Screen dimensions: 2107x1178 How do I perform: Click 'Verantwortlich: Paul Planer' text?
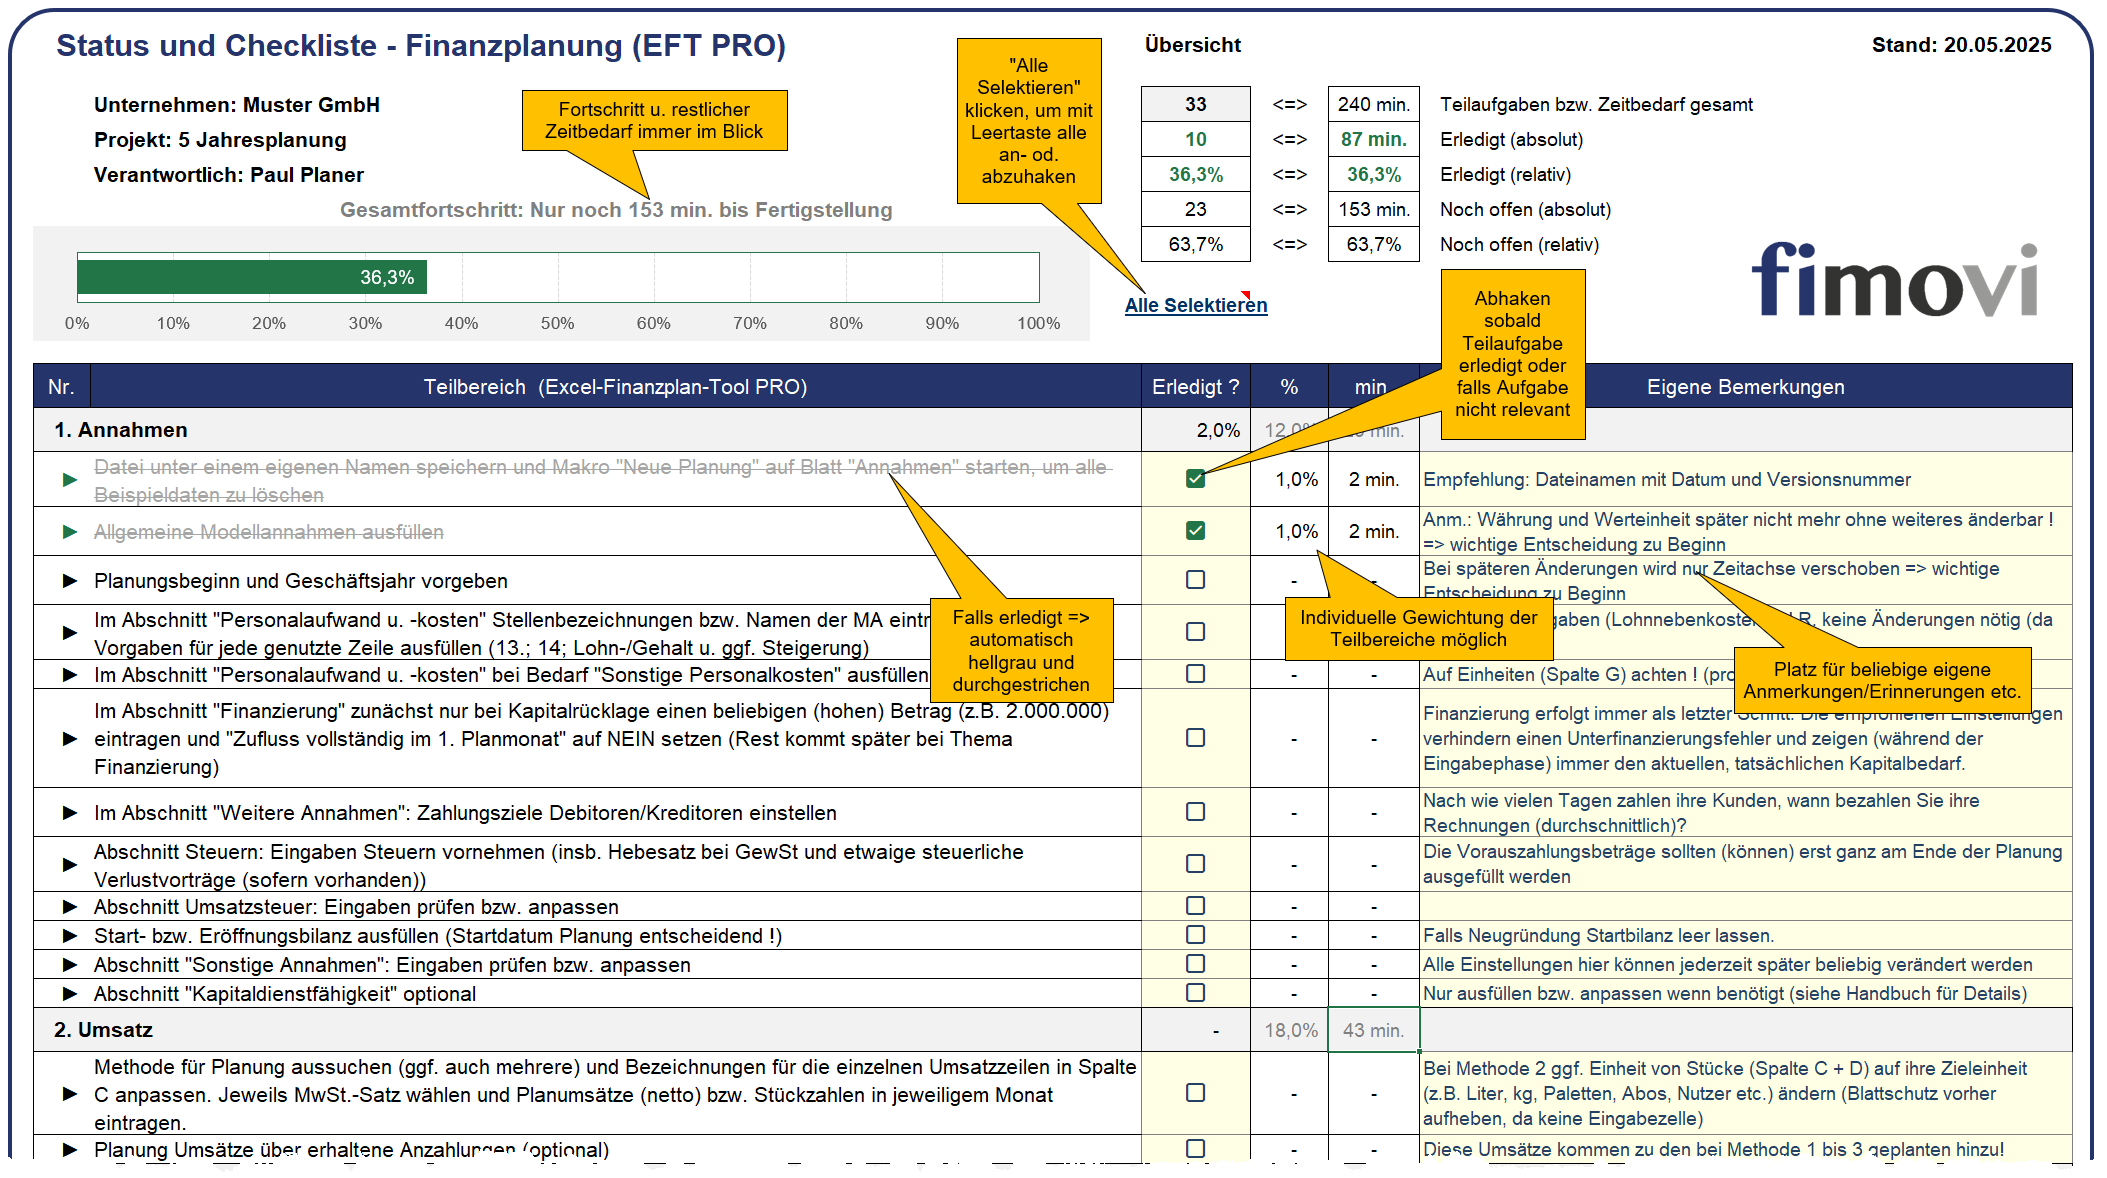(x=229, y=175)
